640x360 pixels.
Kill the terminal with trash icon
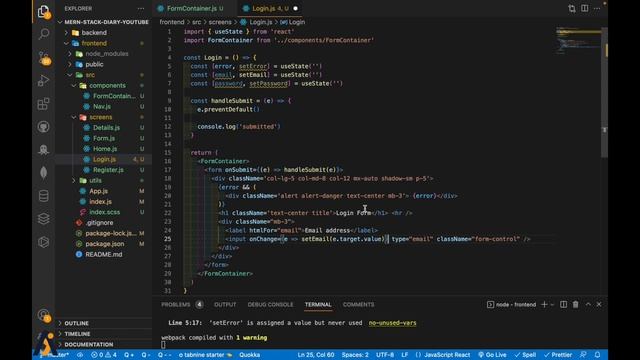click(x=576, y=304)
